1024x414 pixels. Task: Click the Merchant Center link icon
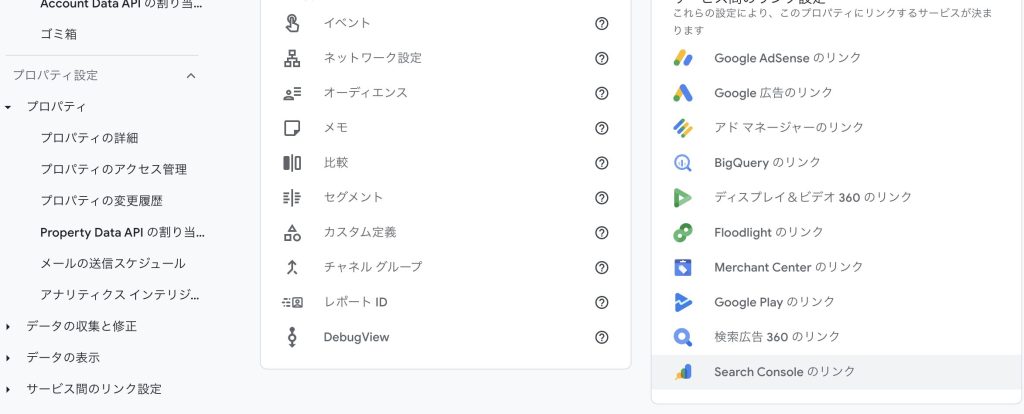click(683, 267)
